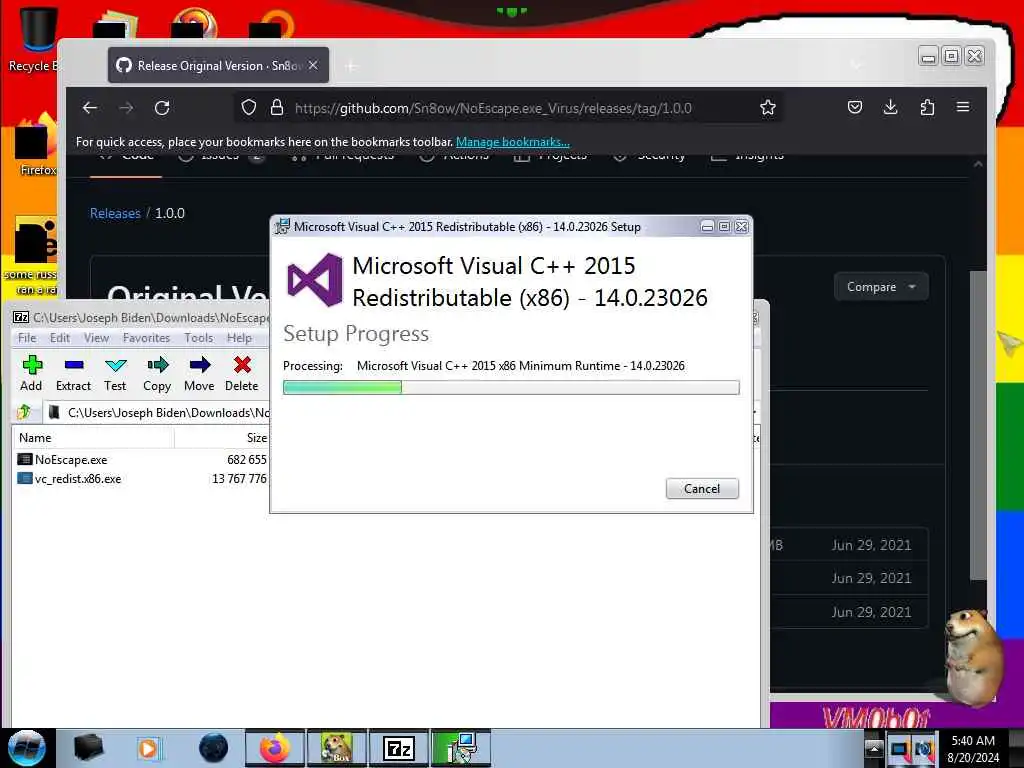Viewport: 1024px width, 768px height.
Task: Click the setup progress bar
Action: 511,387
